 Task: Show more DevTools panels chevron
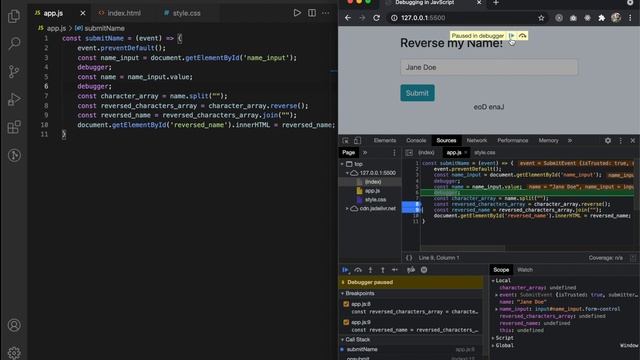pyautogui.click(x=570, y=140)
